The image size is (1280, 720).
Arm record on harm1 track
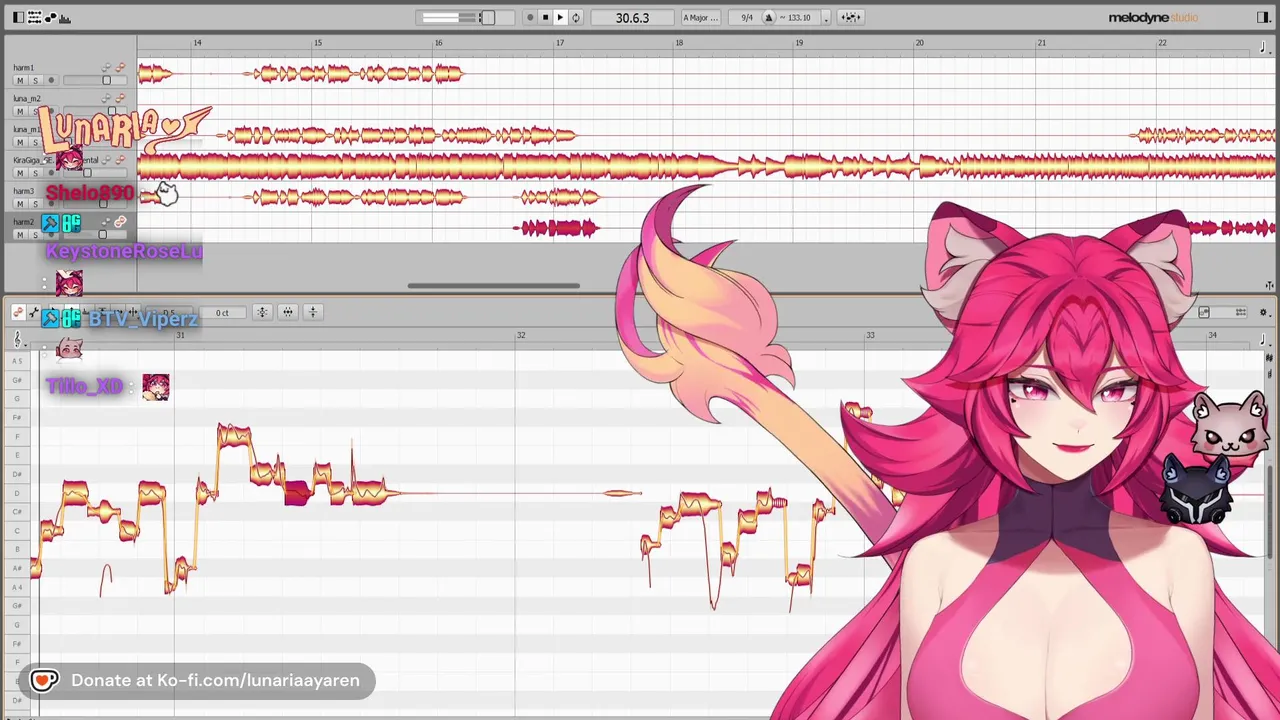pos(51,80)
